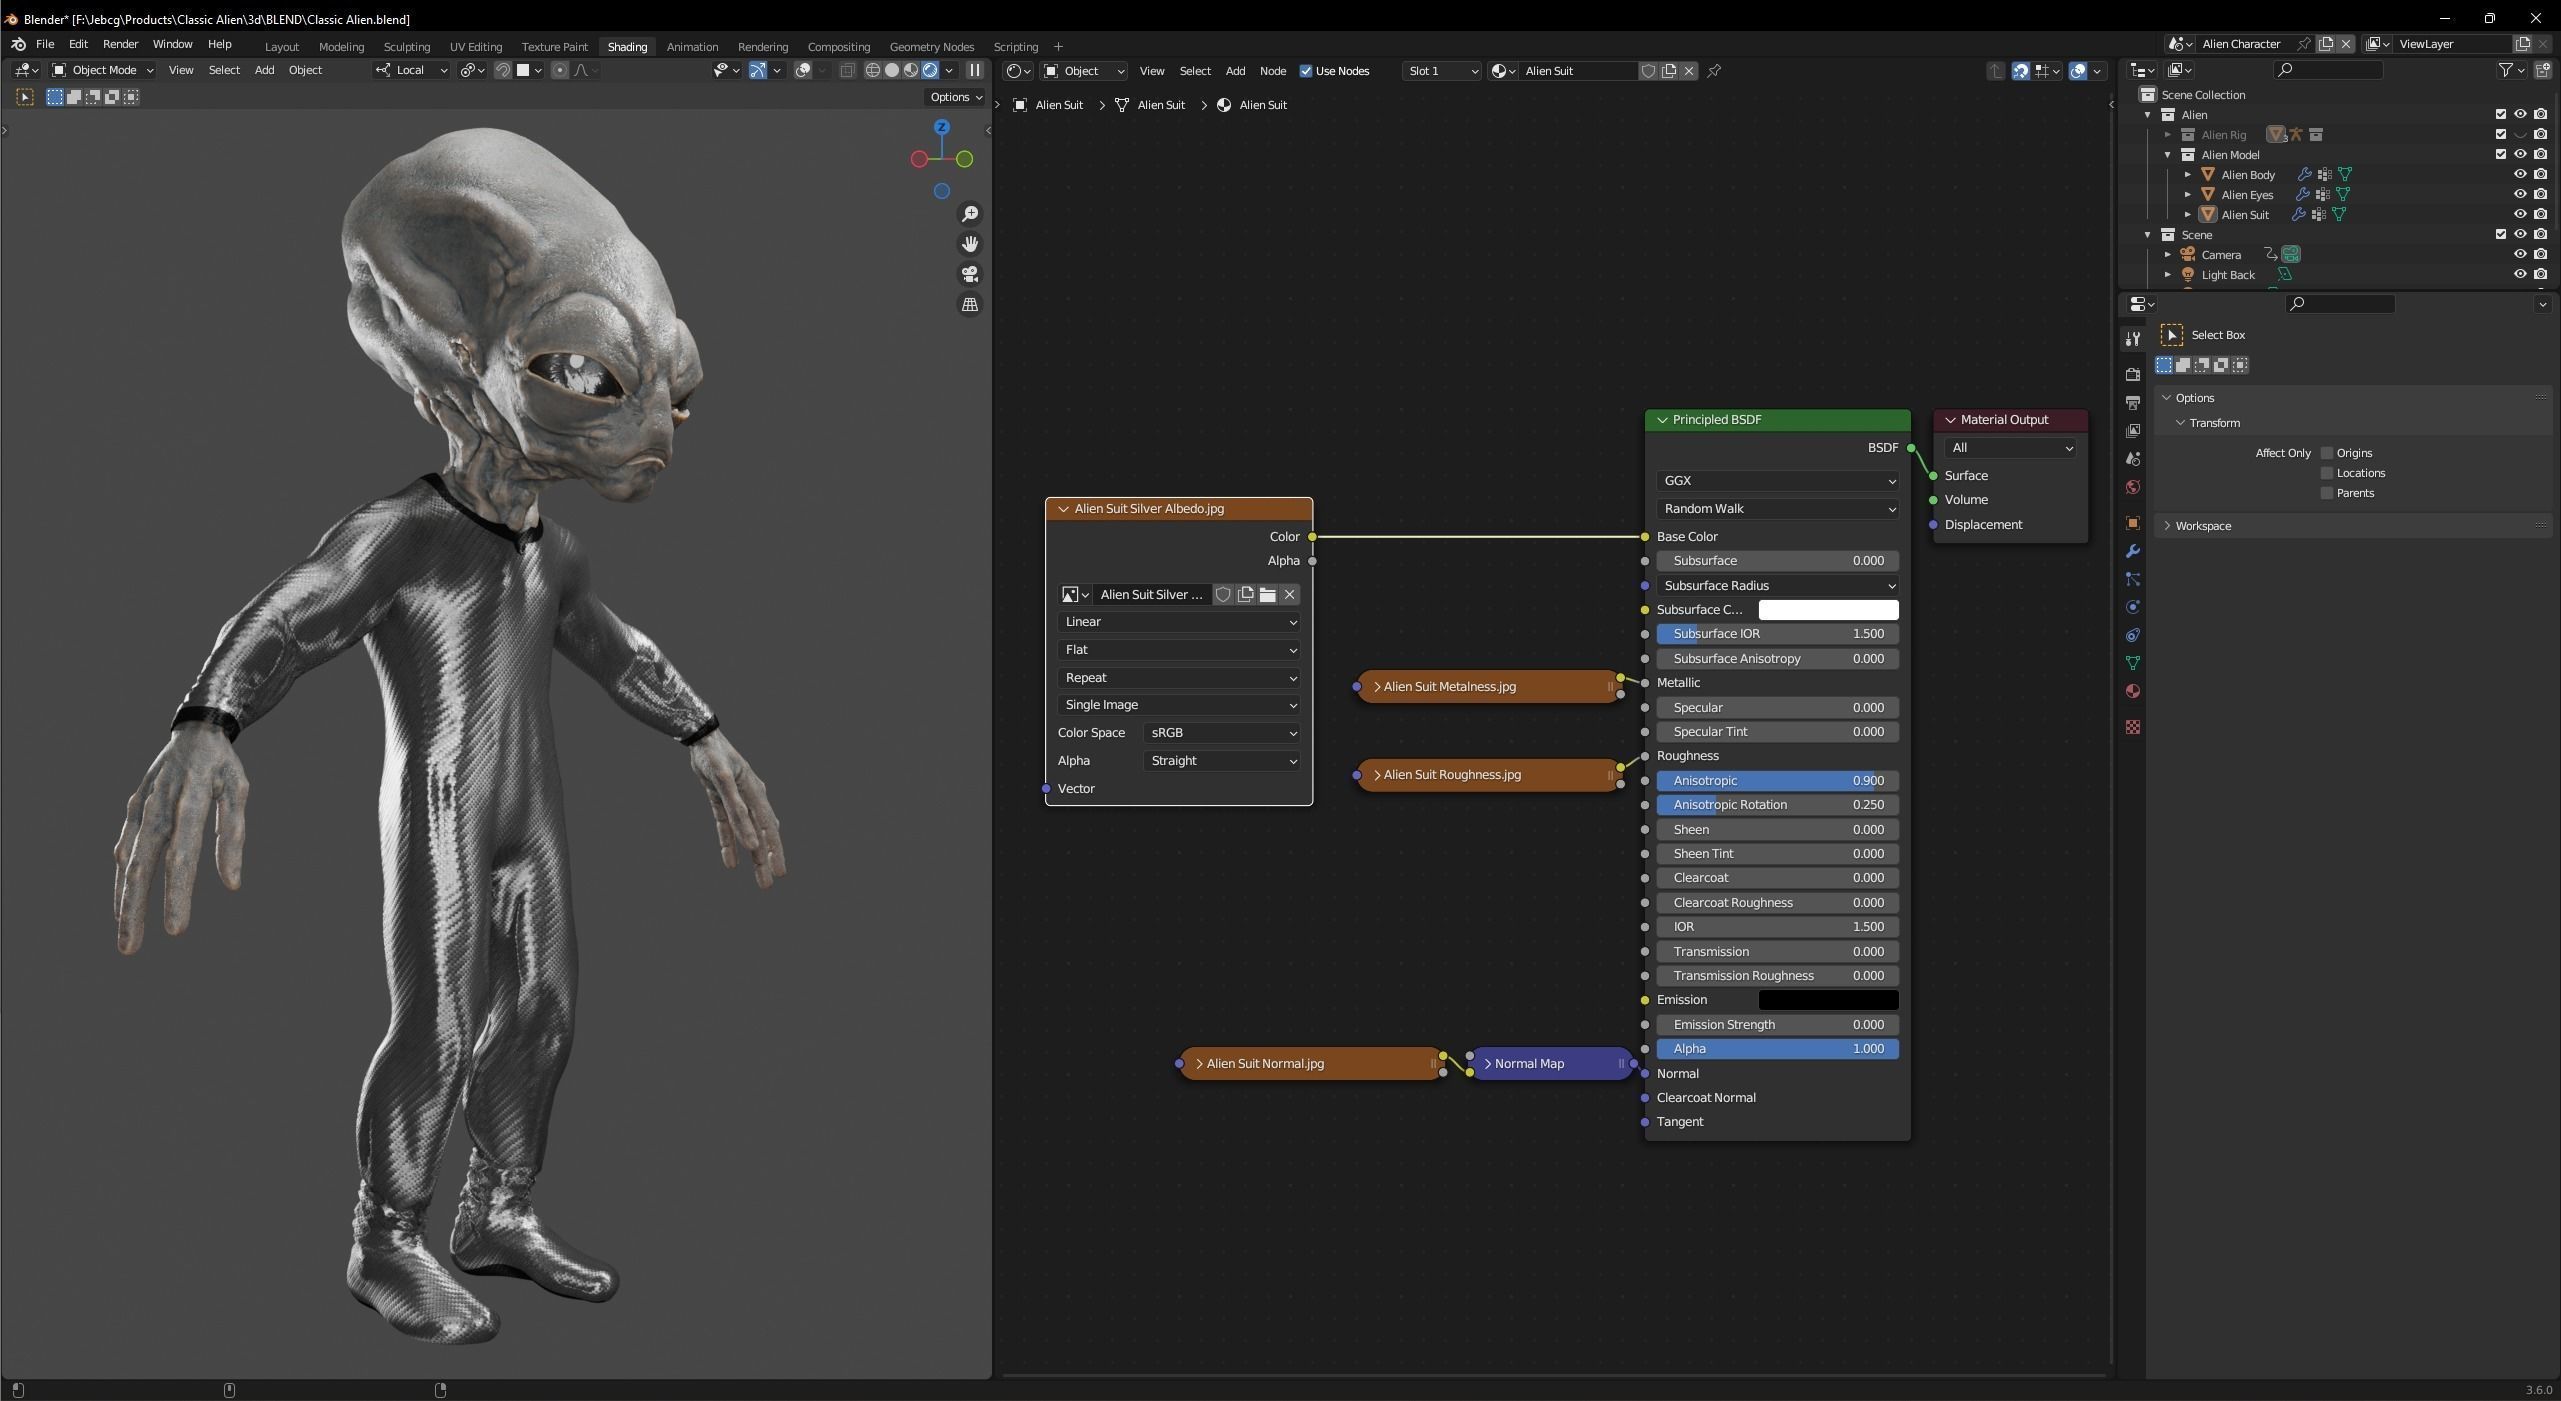The height and width of the screenshot is (1401, 2561).
Task: Toggle the Origins checkbox under Affect Only
Action: point(2327,453)
